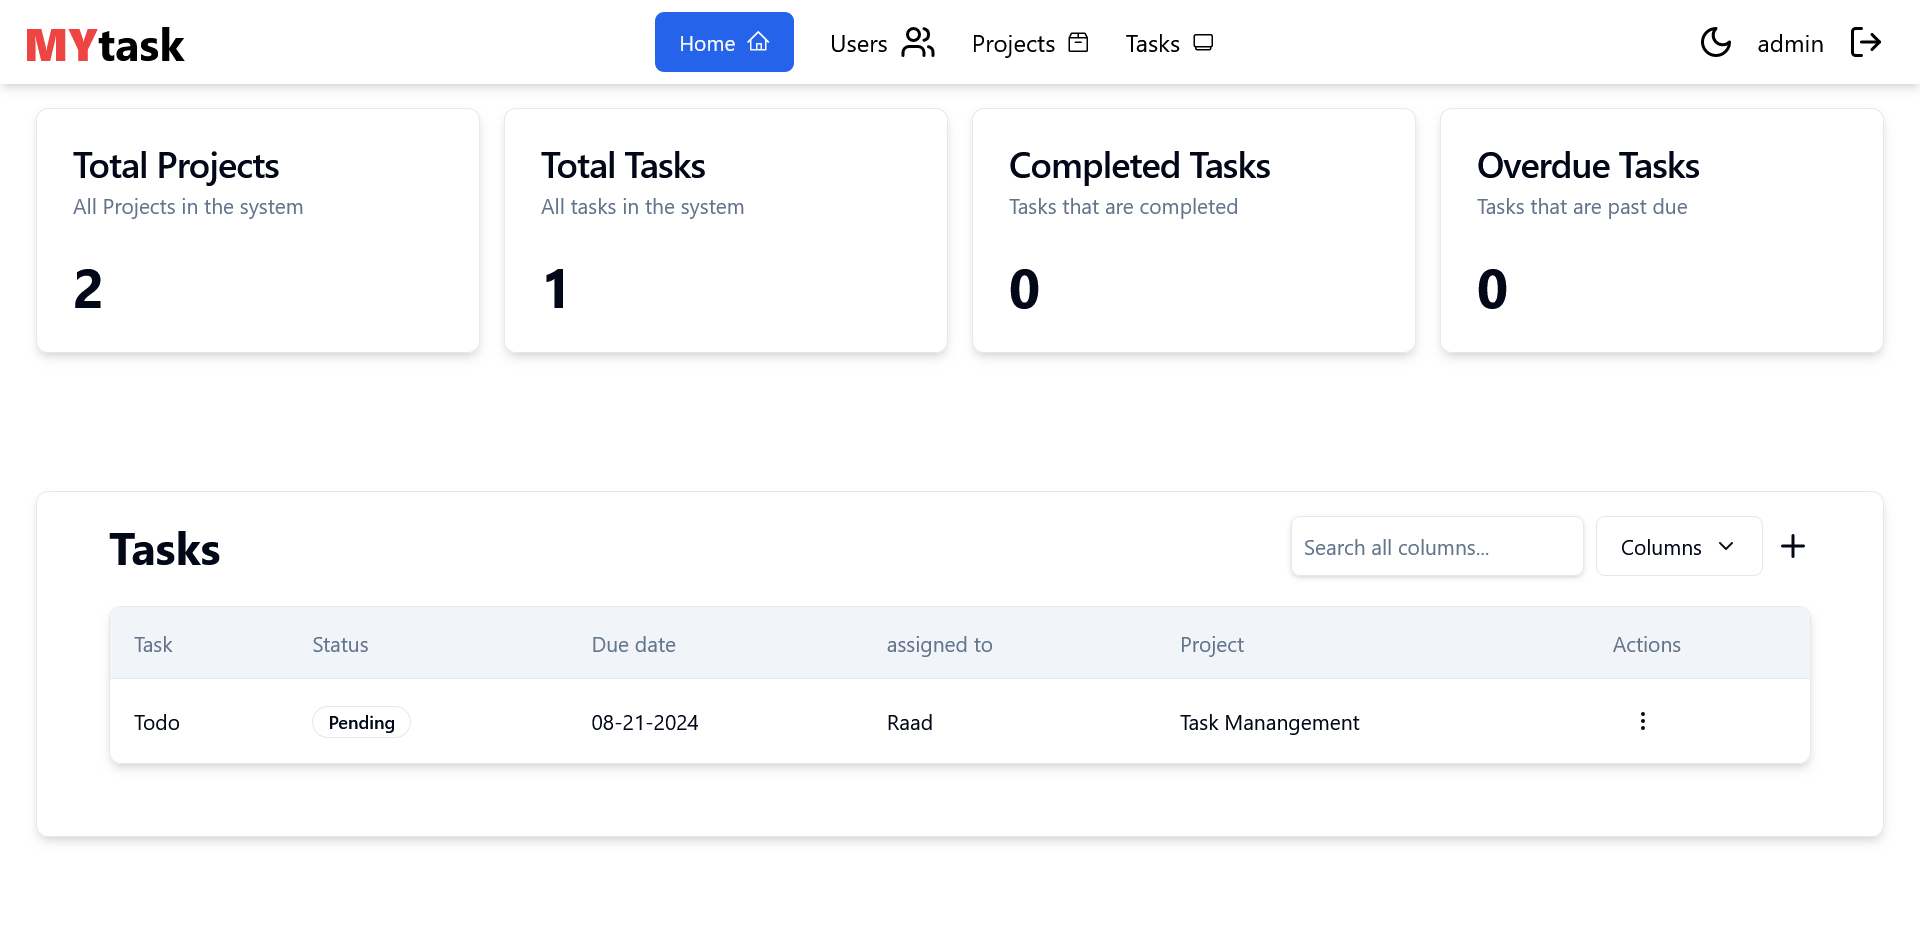Click the assigned to column header

[939, 645]
